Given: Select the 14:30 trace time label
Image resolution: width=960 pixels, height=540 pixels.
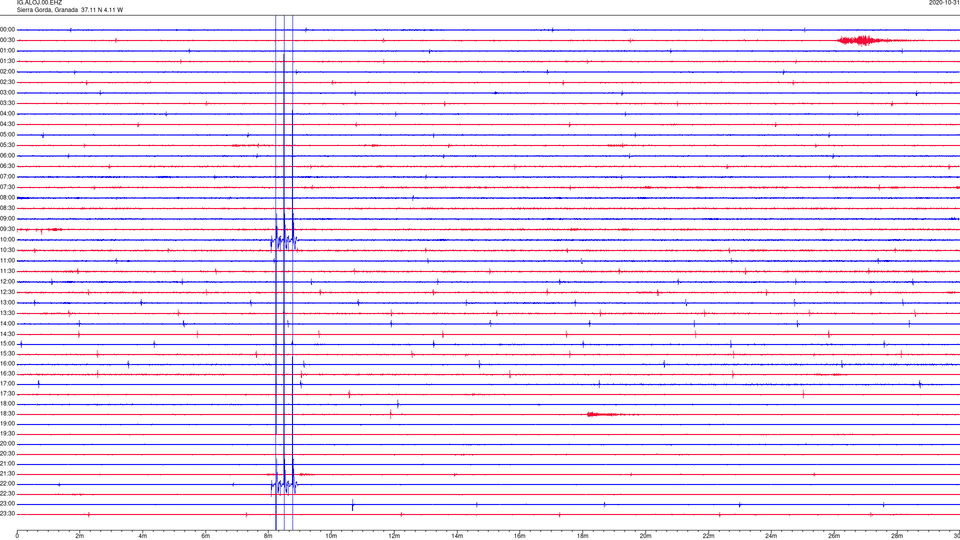Looking at the screenshot, I should pyautogui.click(x=7, y=334).
